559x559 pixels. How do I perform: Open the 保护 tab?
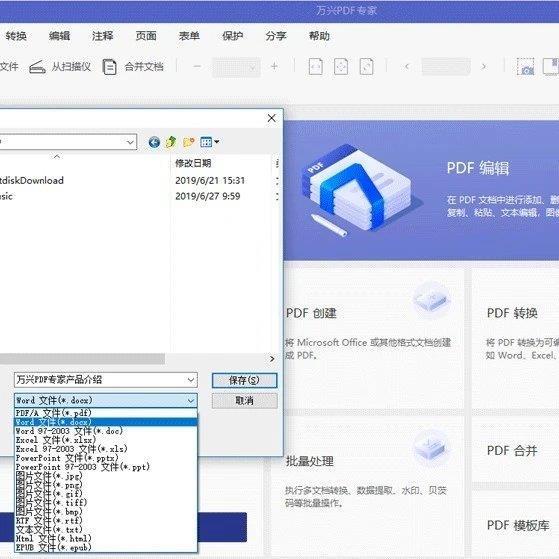232,36
